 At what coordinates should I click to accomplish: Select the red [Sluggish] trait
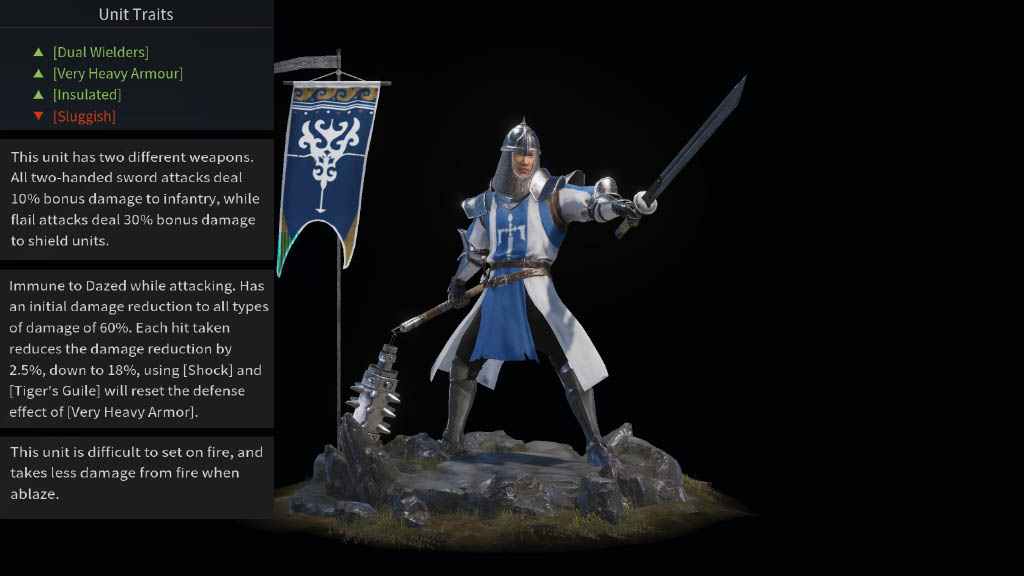pyautogui.click(x=84, y=116)
